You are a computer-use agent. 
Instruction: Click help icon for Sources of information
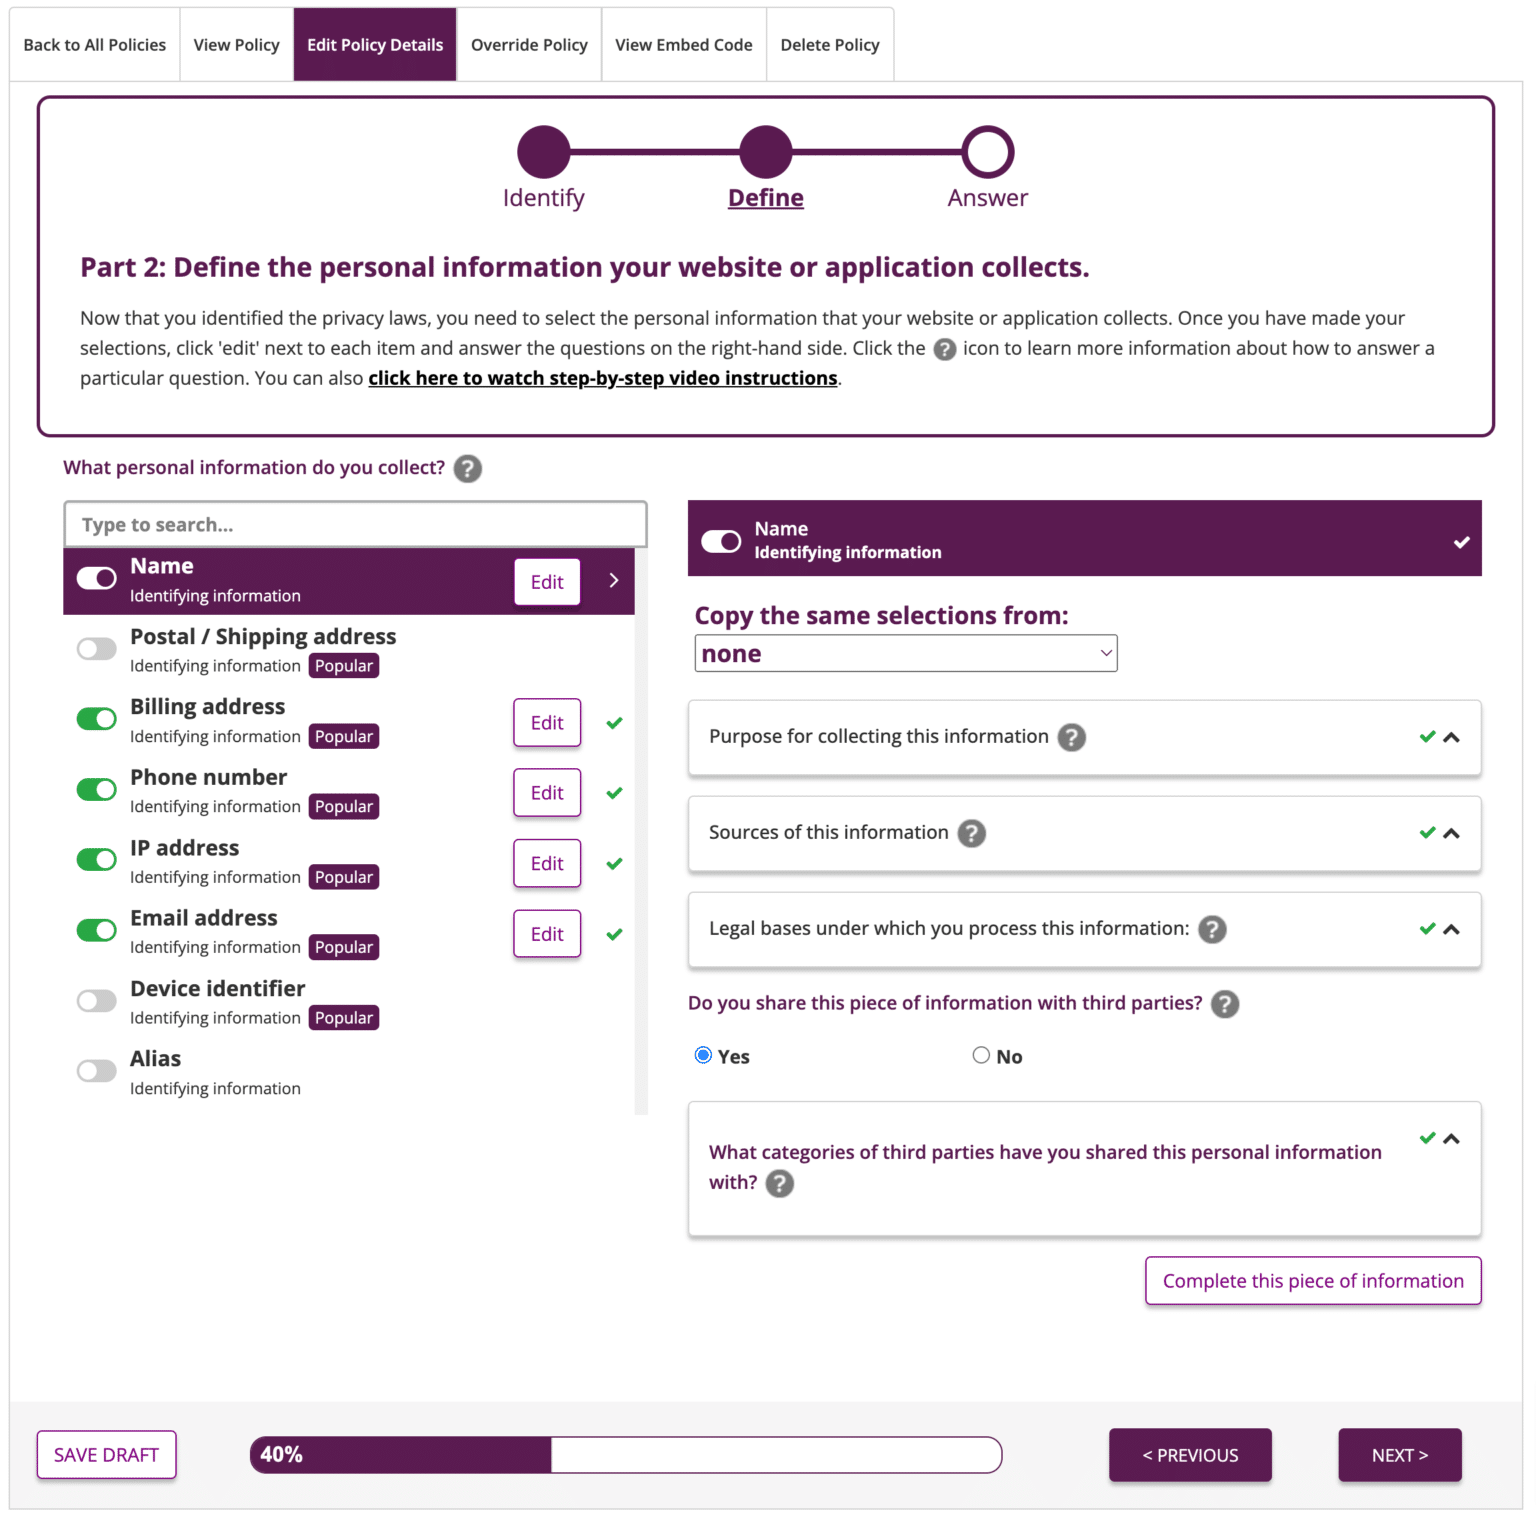971,833
